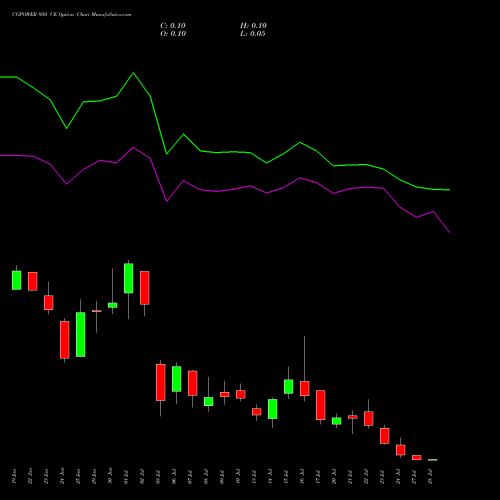Click the flat green candle above 28 Jul
This screenshot has width=500, height=500.
[433, 460]
